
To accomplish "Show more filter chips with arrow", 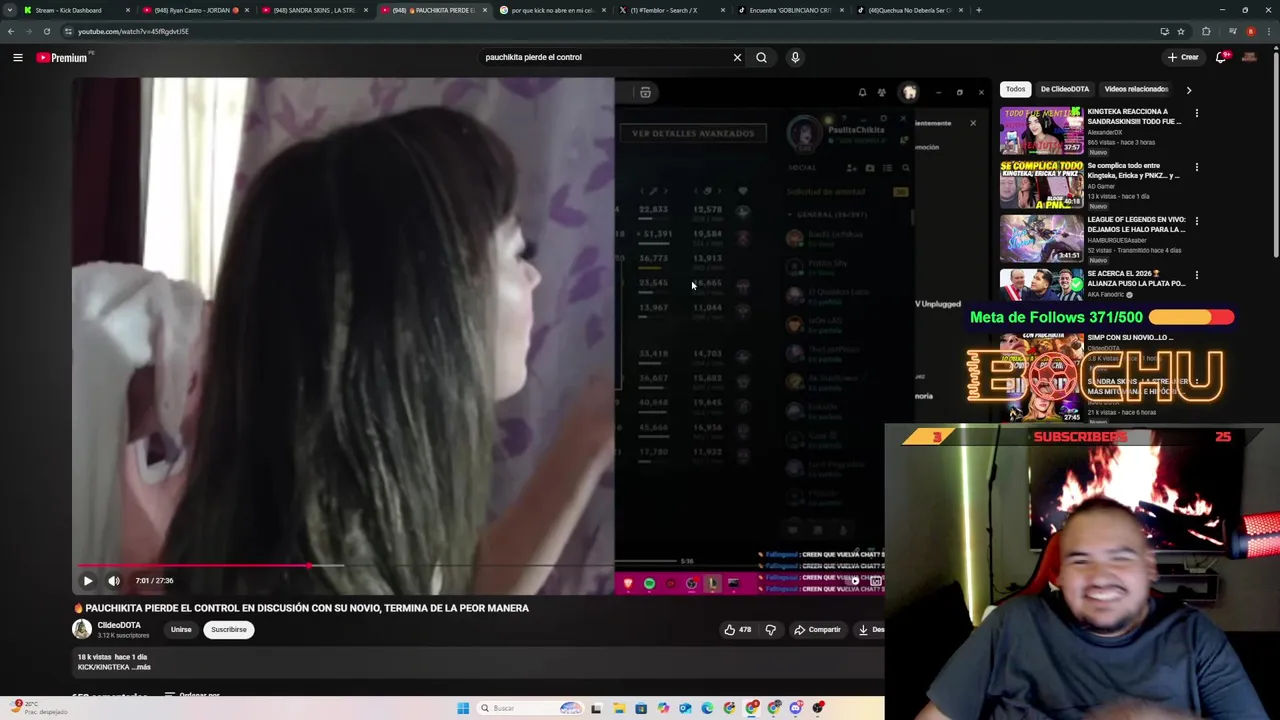I will (x=1188, y=90).
